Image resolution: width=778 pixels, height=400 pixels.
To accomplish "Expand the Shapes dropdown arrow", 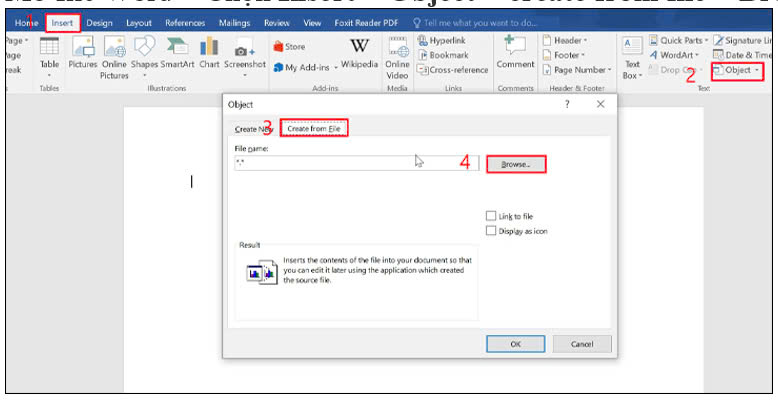I will [144, 76].
